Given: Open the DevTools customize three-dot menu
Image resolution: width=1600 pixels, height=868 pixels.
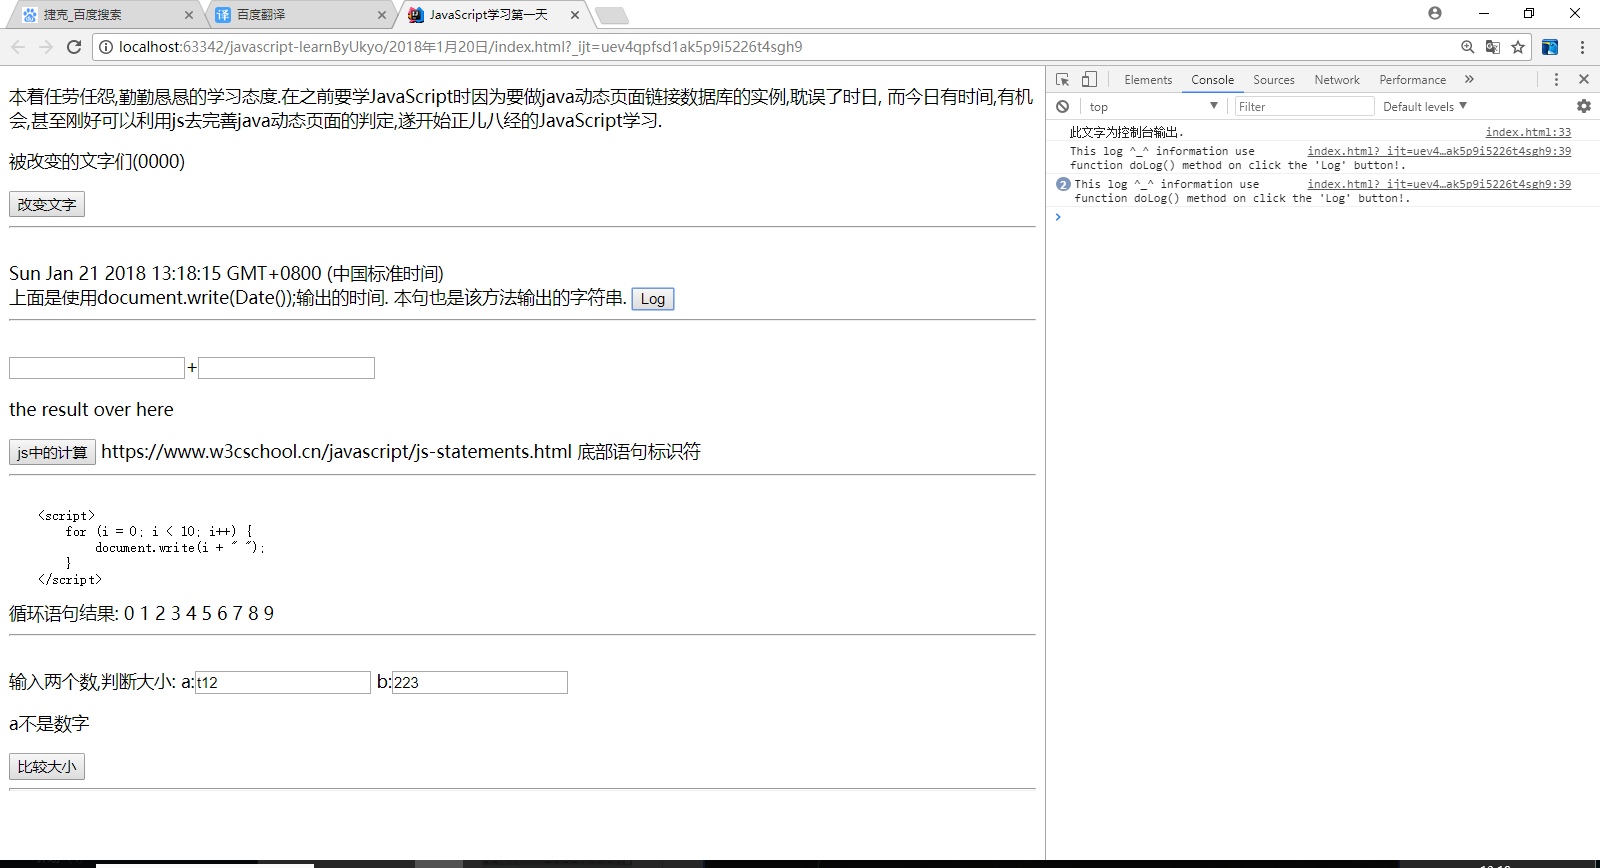Looking at the screenshot, I should [x=1556, y=79].
